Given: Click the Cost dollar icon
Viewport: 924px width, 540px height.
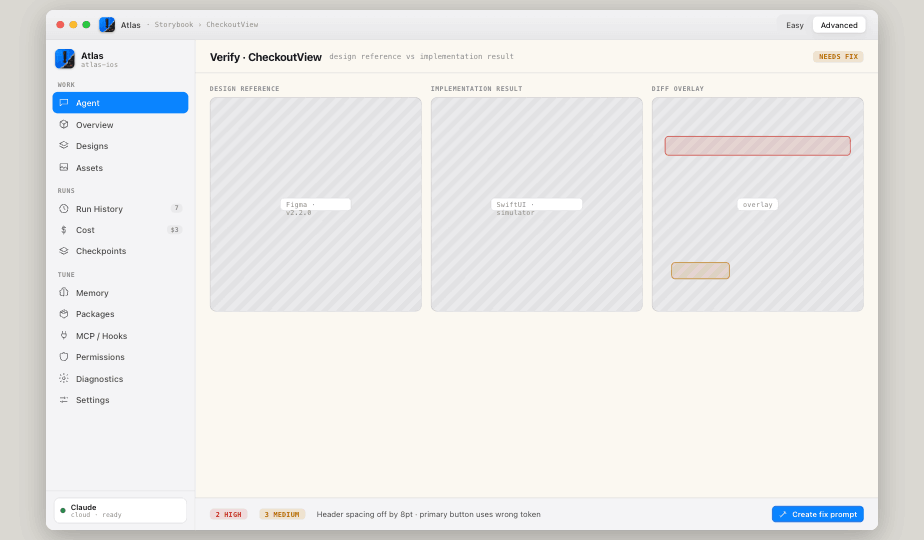Looking at the screenshot, I should [64, 230].
